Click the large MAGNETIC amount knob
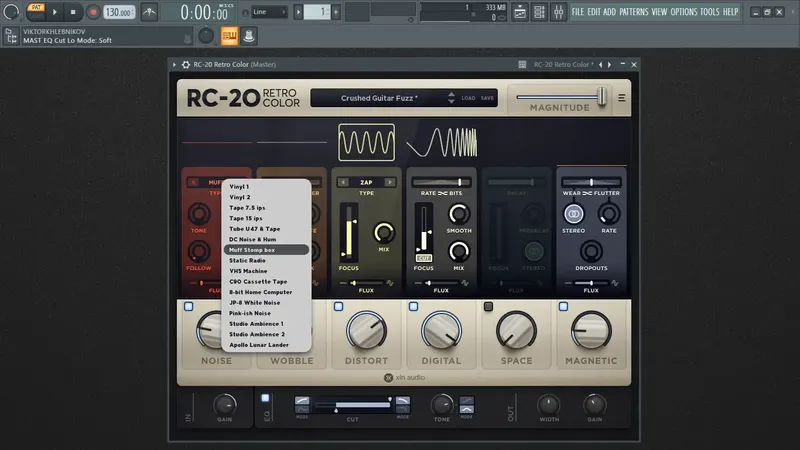The width and height of the screenshot is (800, 450). [591, 331]
